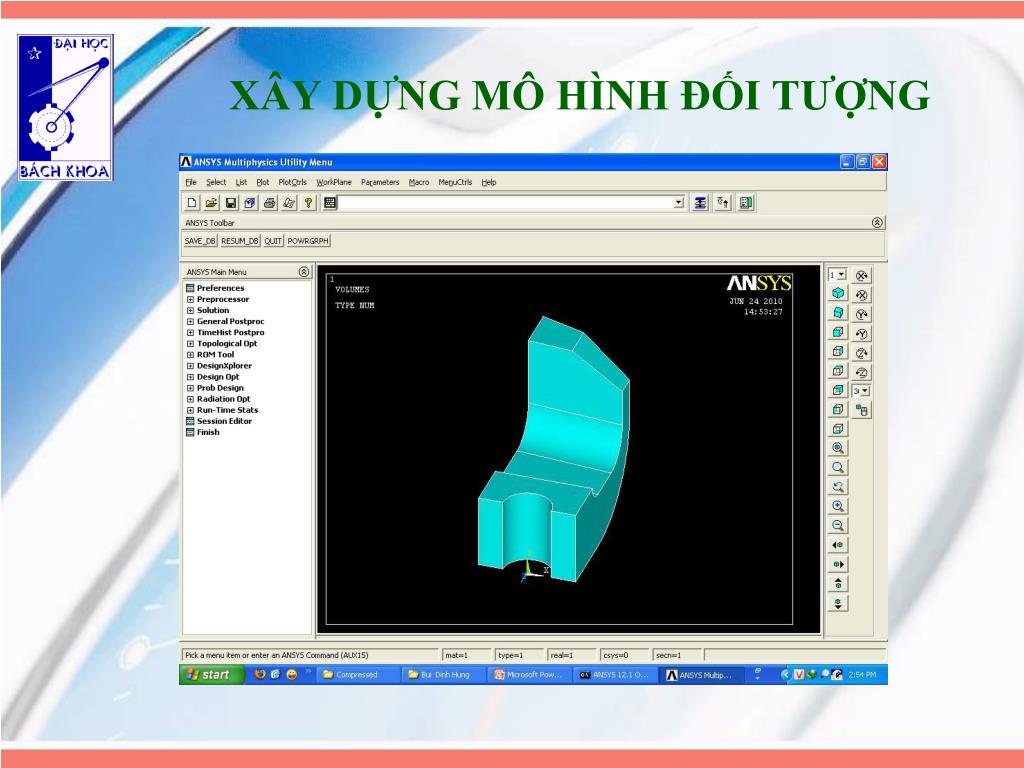Click the rotate -Y icon
Screen dimensions: 1024x768
862,334
